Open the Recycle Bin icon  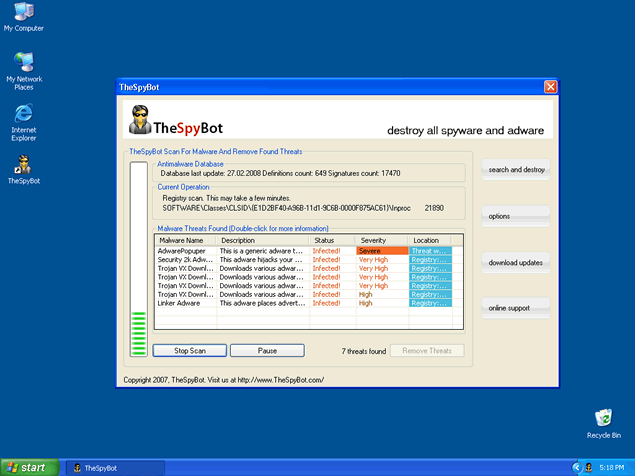(603, 418)
